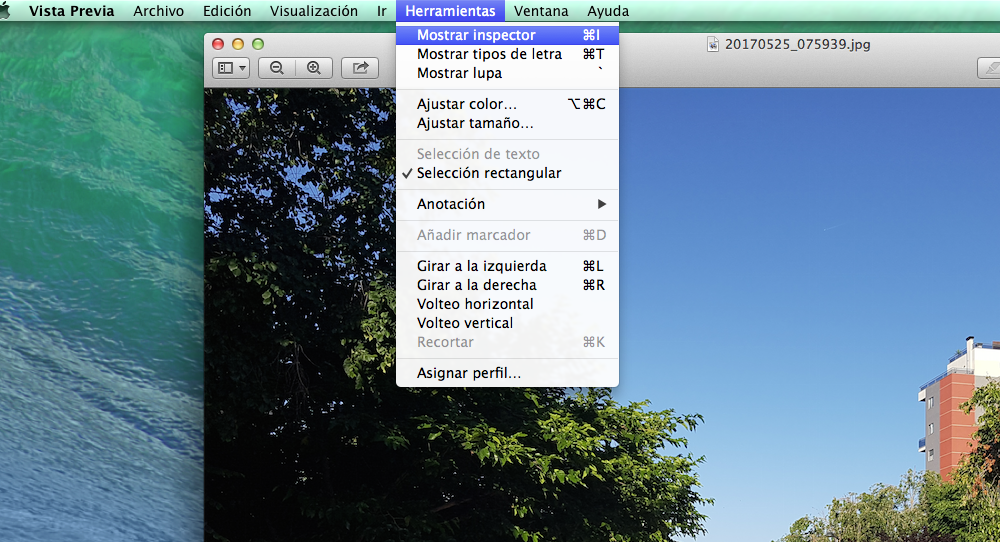
Task: Click the zoom out magnifier button
Action: pyautogui.click(x=276, y=68)
